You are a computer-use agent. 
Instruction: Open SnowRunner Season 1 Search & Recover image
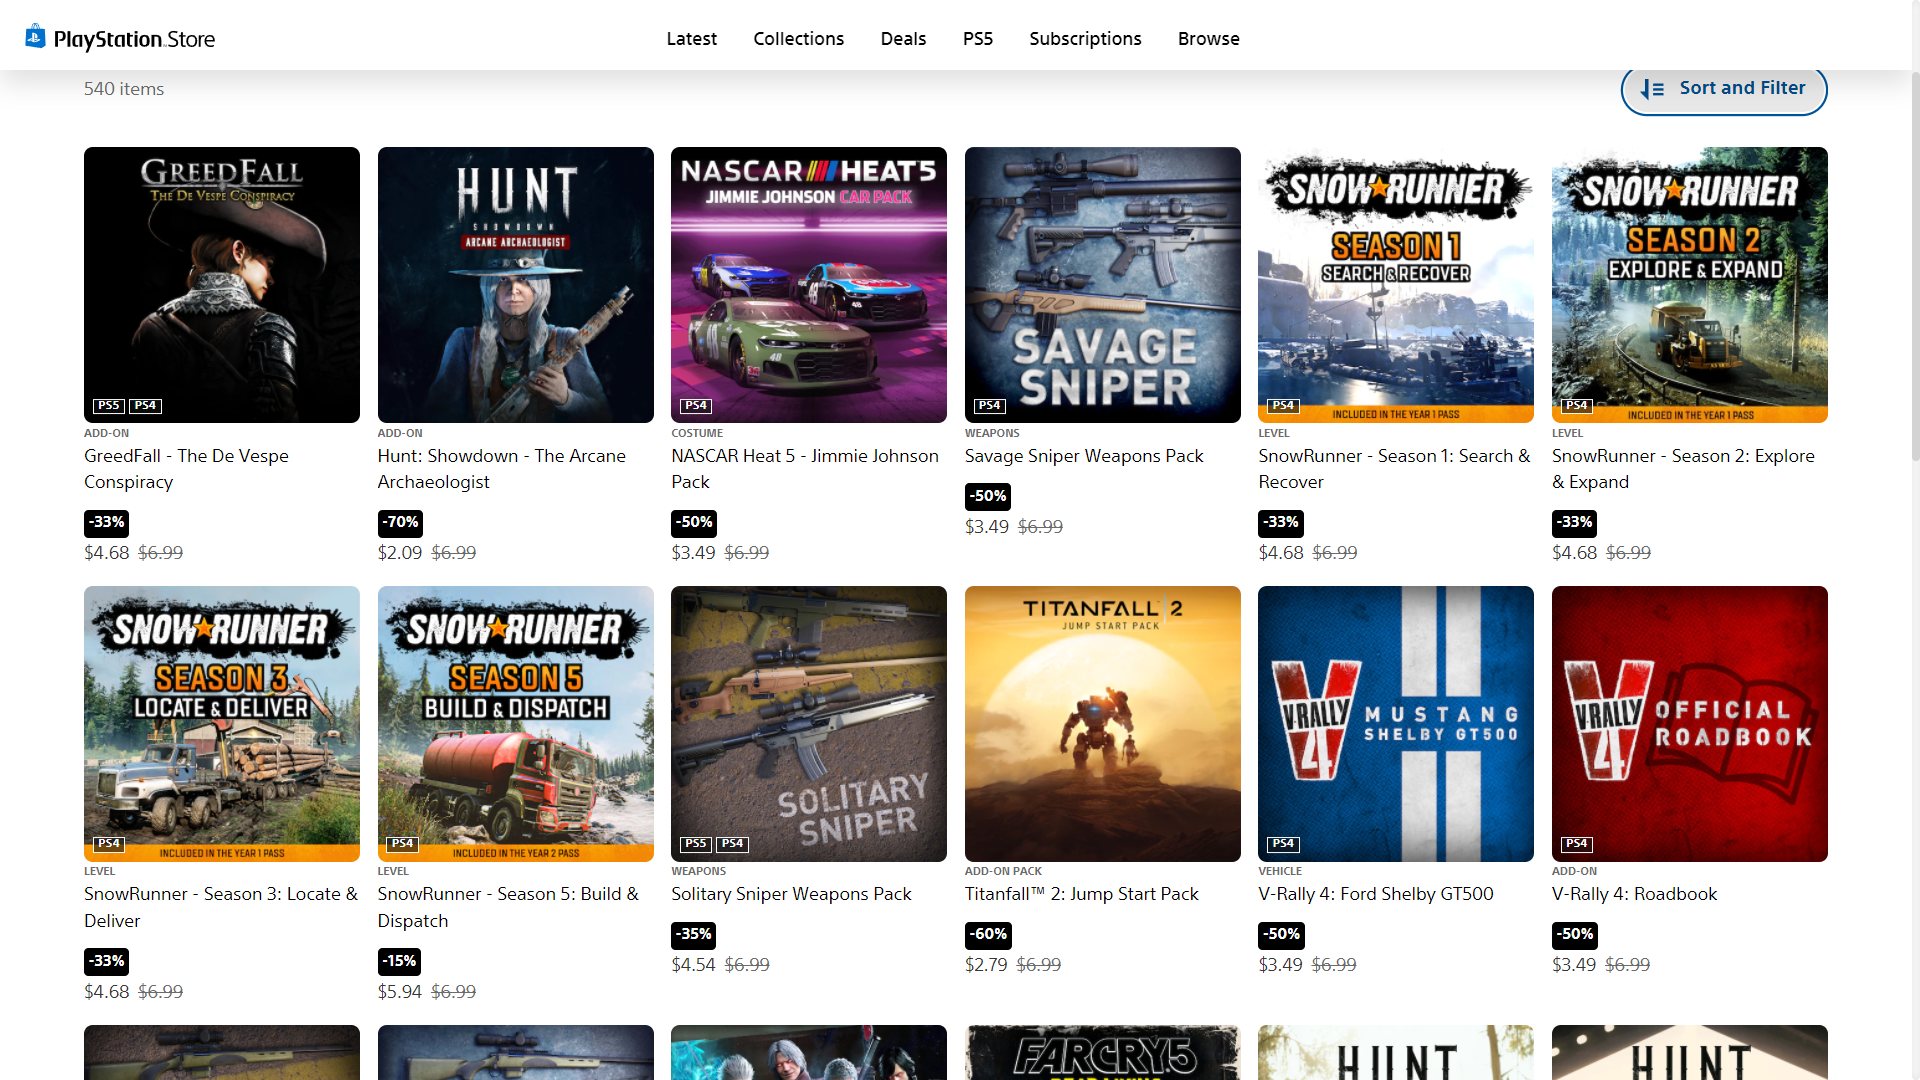(x=1395, y=284)
